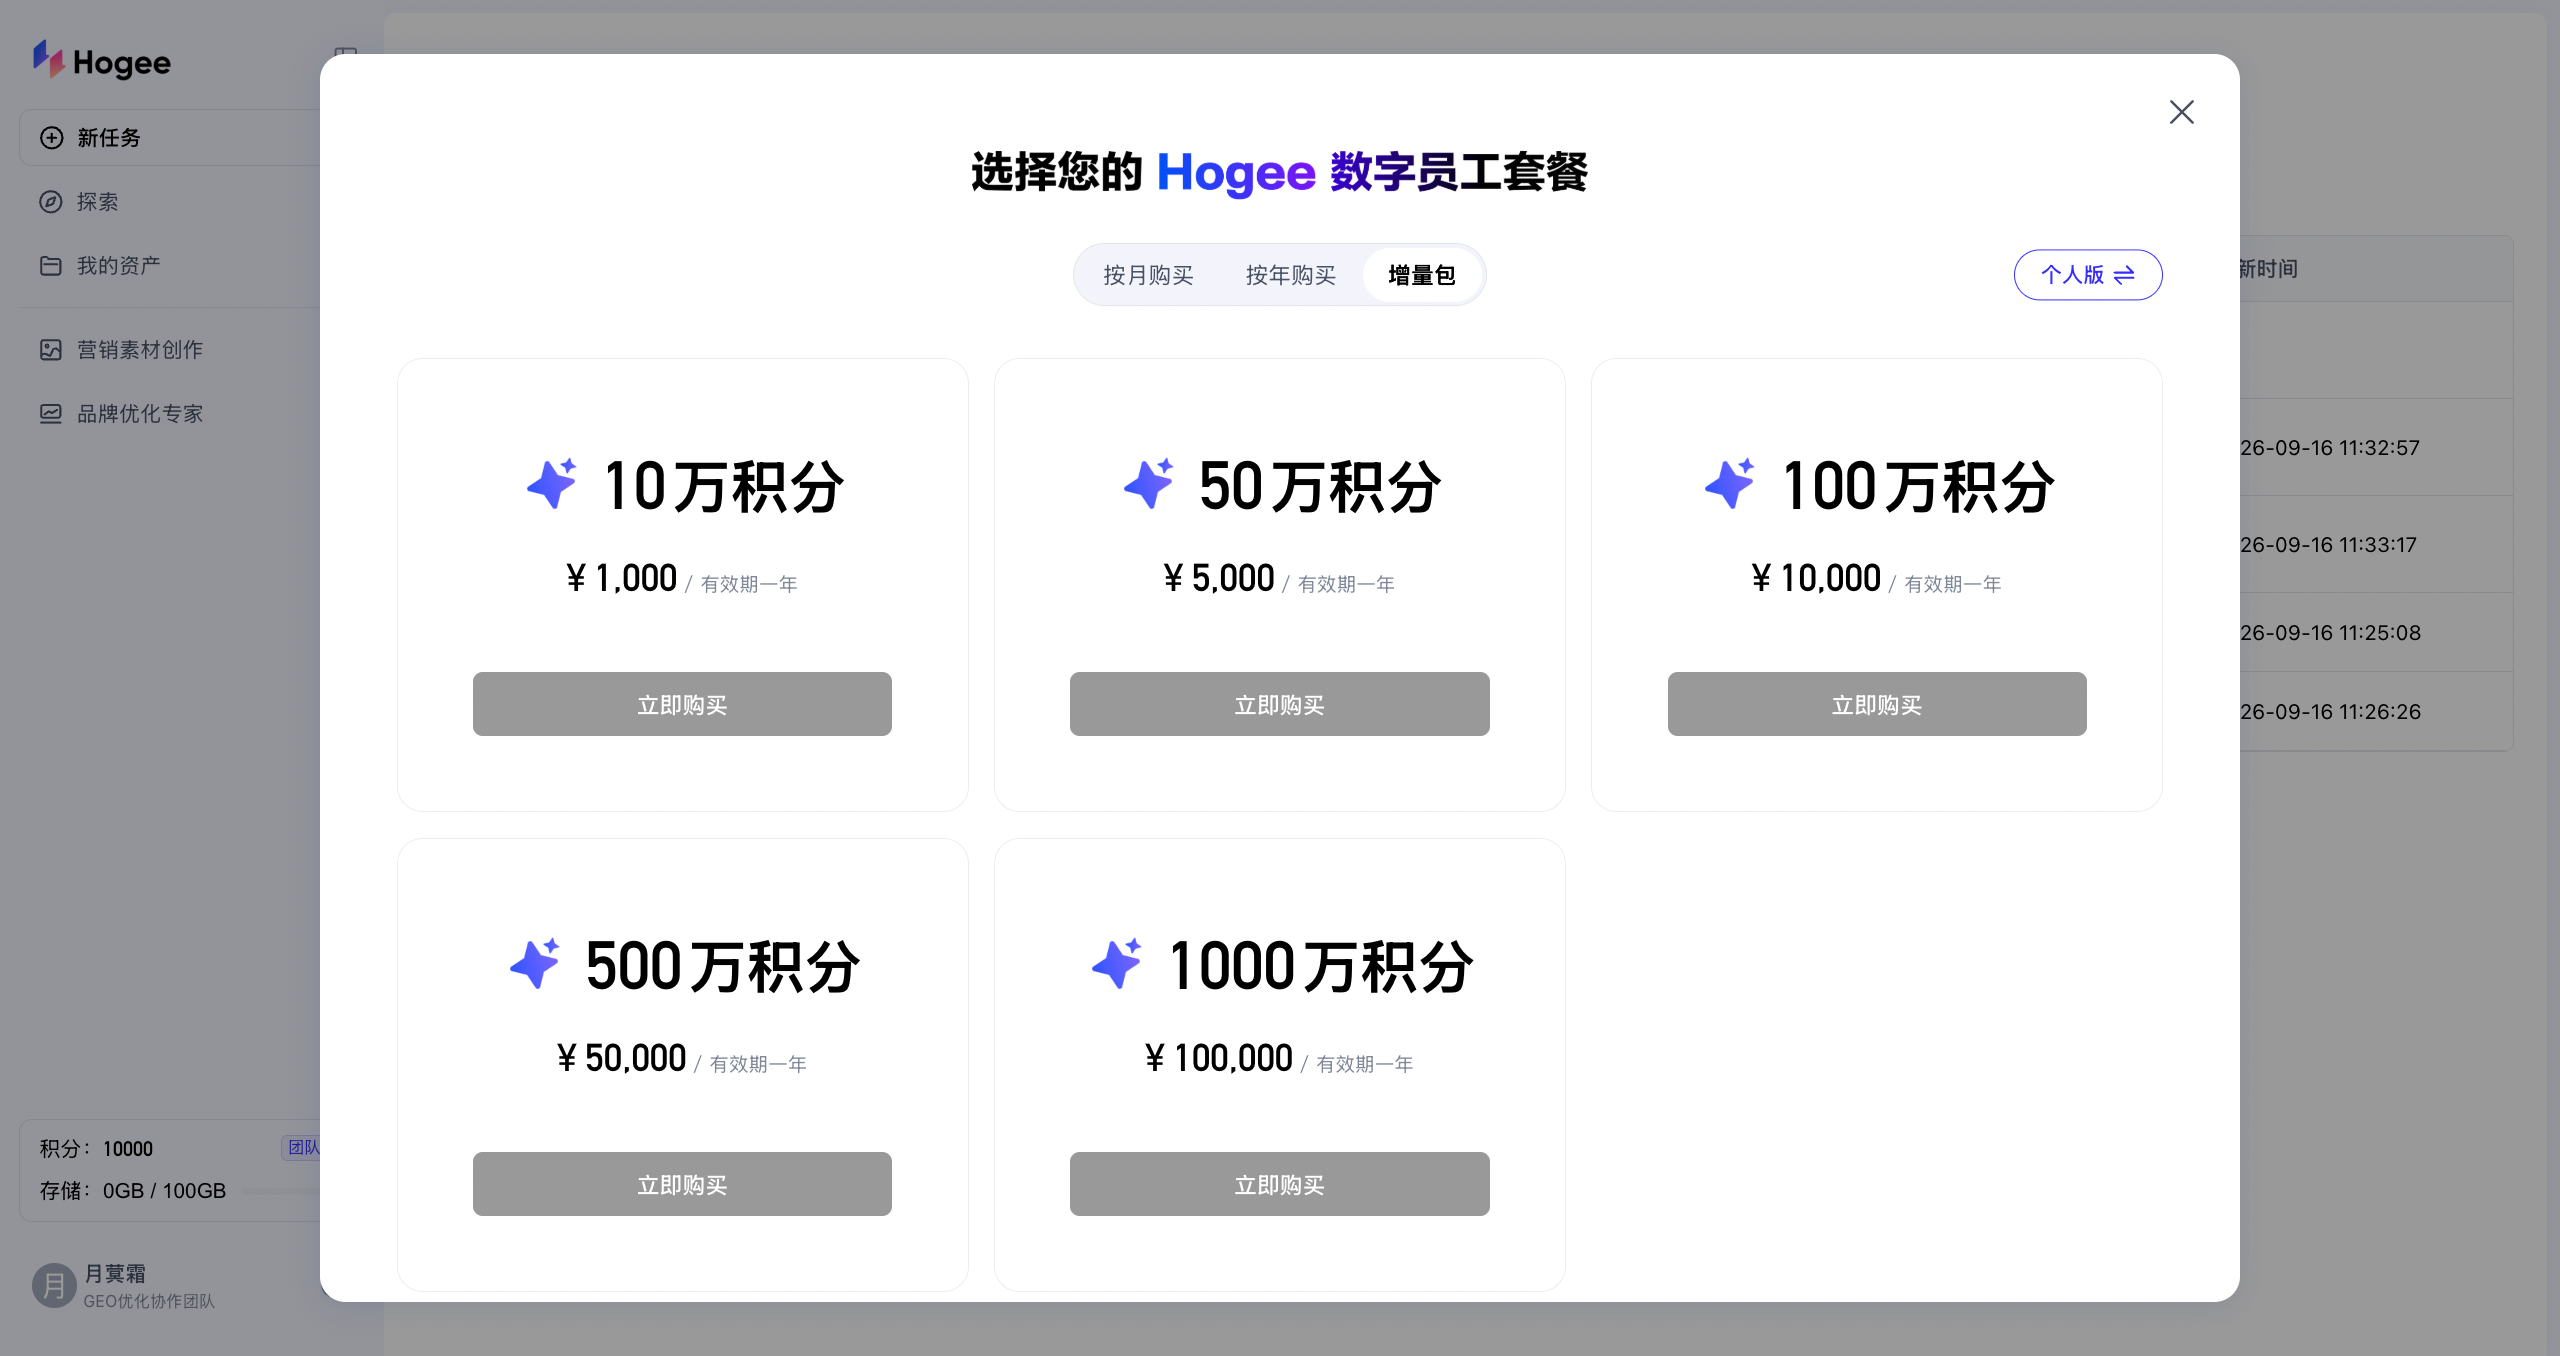
Task: Click the plus icon for 新任务
Action: click(51, 138)
